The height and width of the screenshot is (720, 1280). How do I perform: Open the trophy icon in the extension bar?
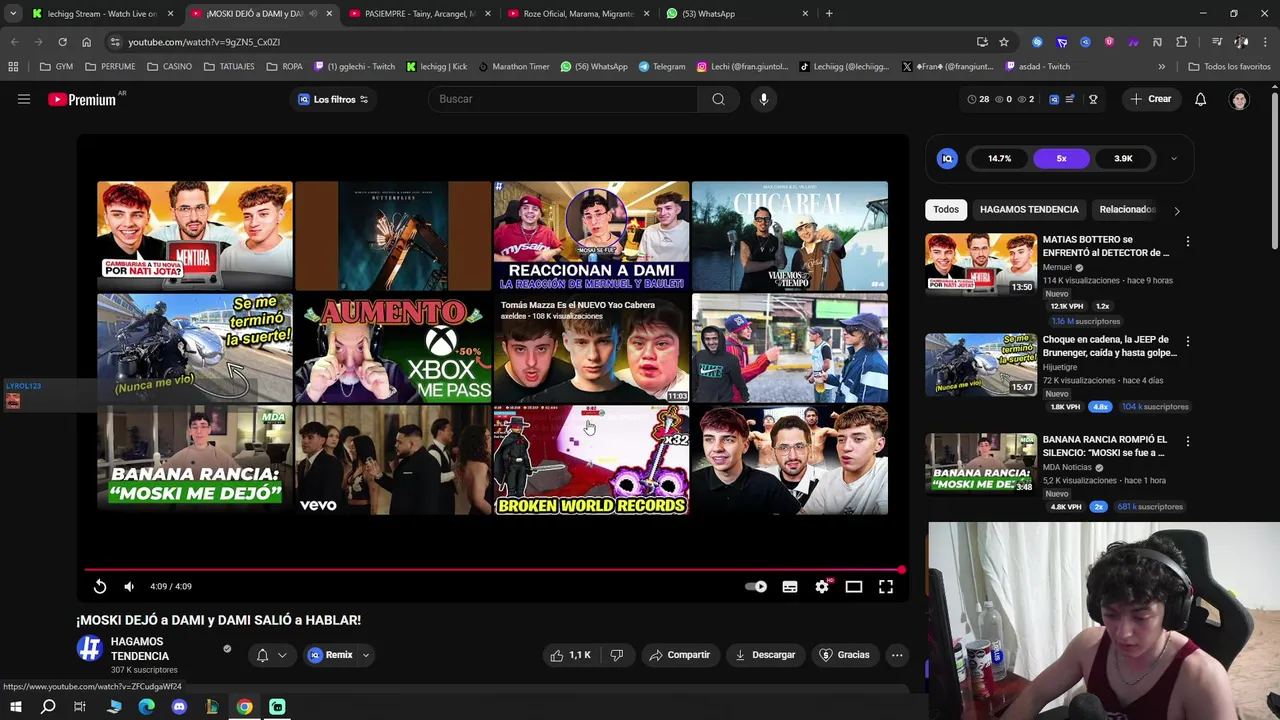(1093, 99)
